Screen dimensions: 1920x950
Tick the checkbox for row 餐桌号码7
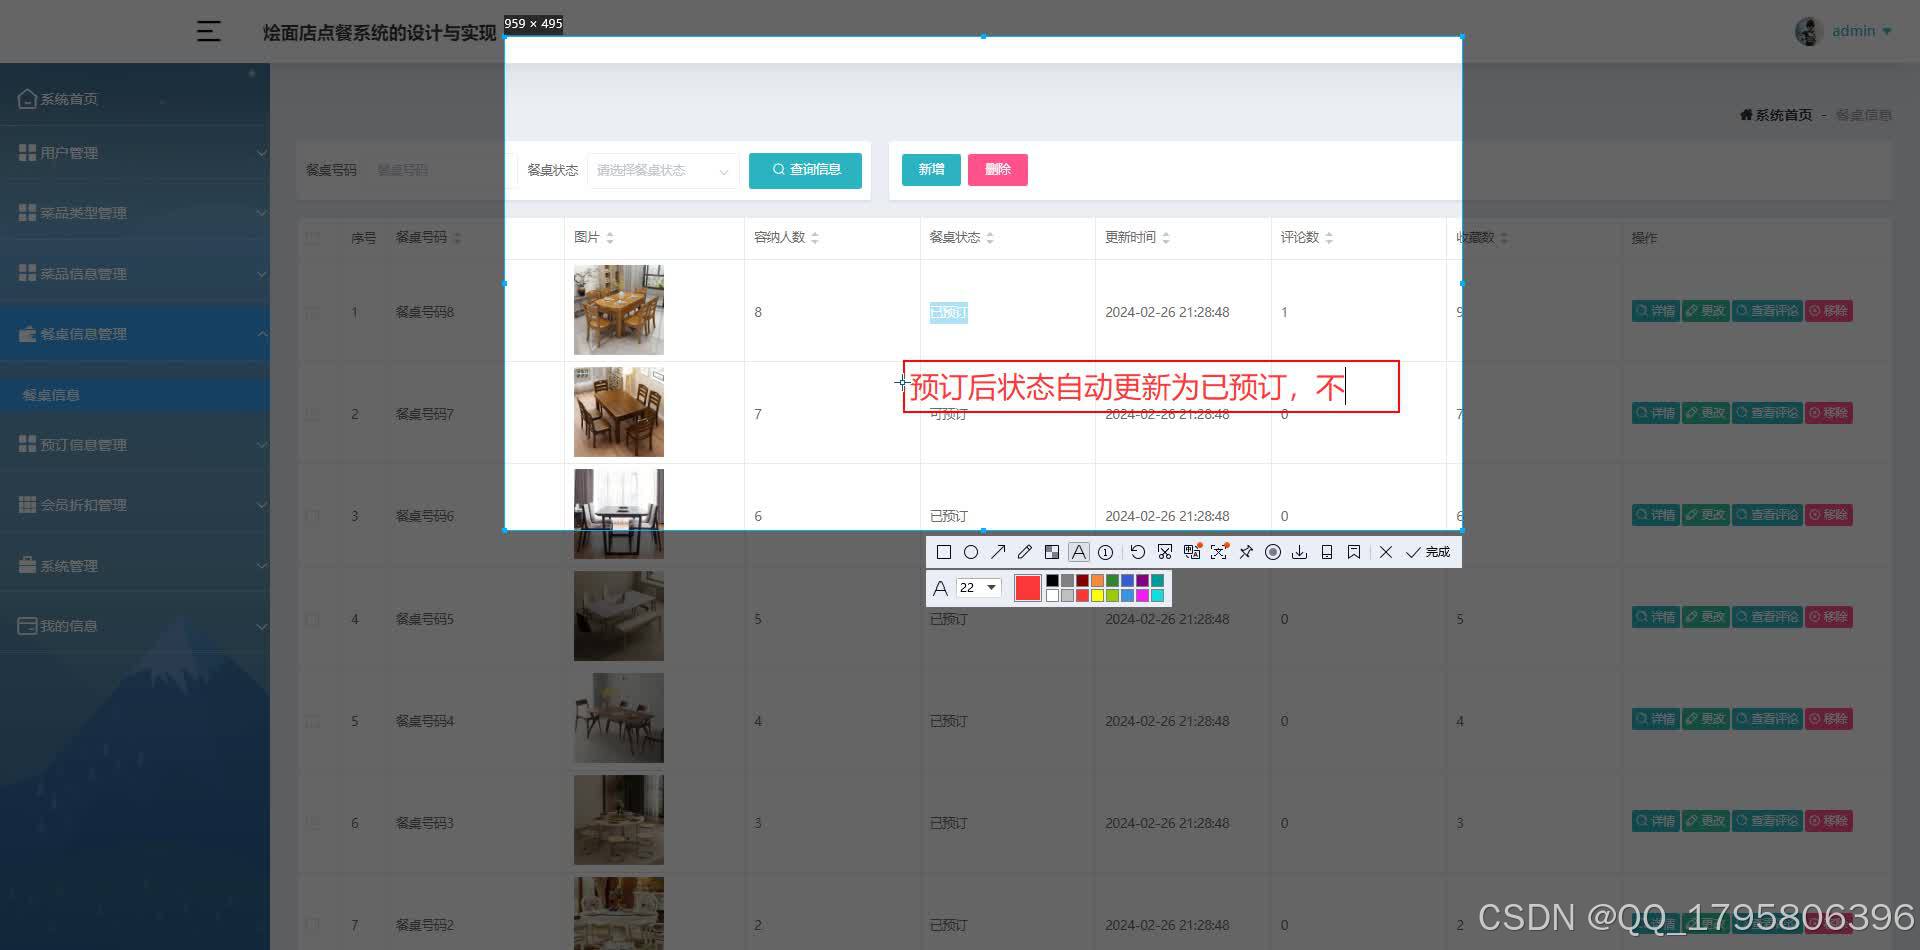313,414
